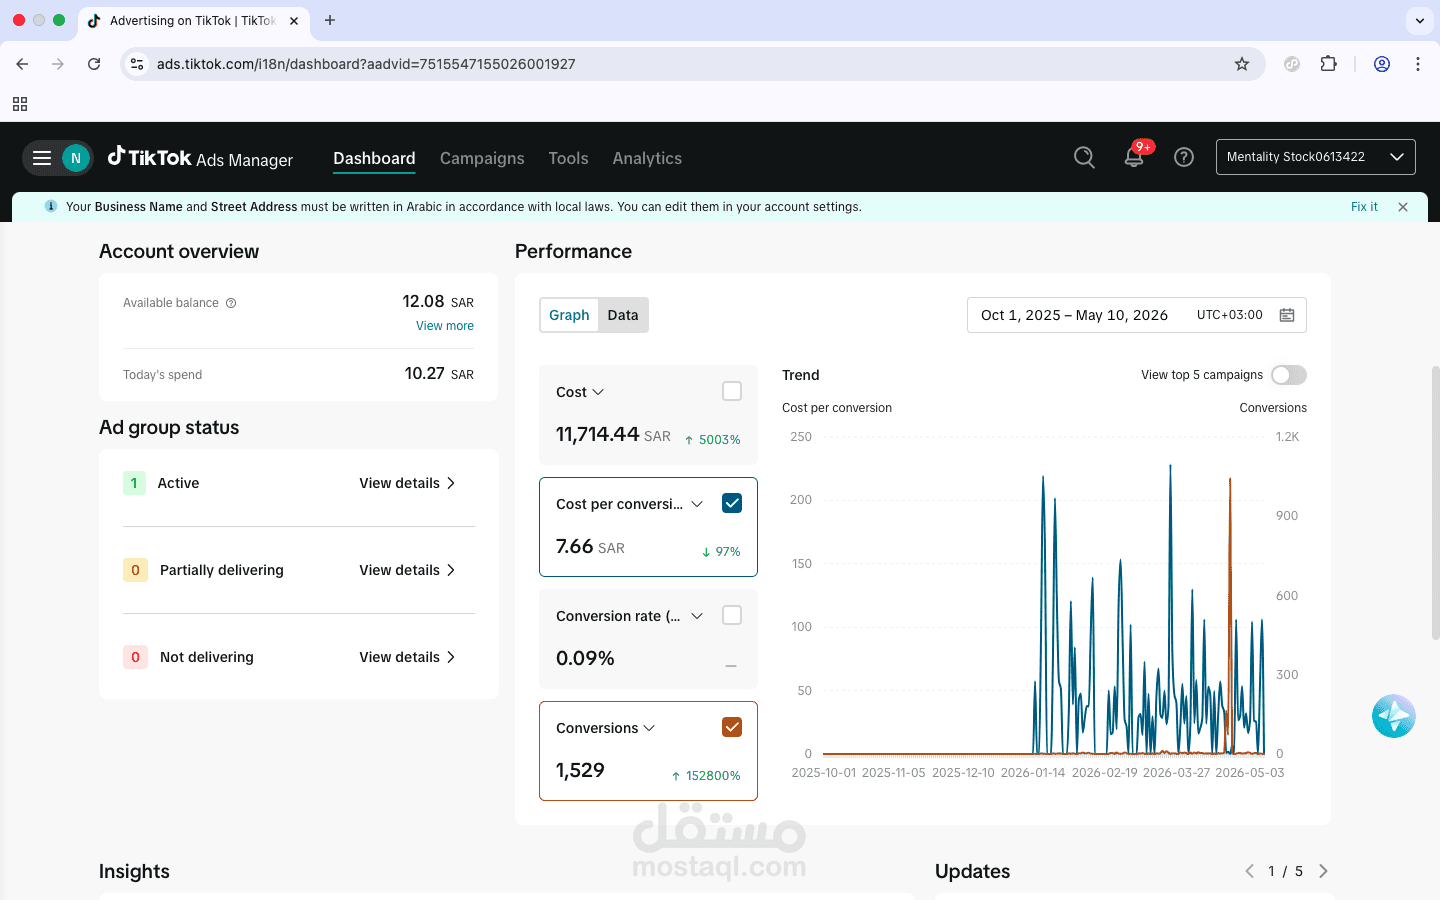Click the search magnifier icon

[1084, 157]
